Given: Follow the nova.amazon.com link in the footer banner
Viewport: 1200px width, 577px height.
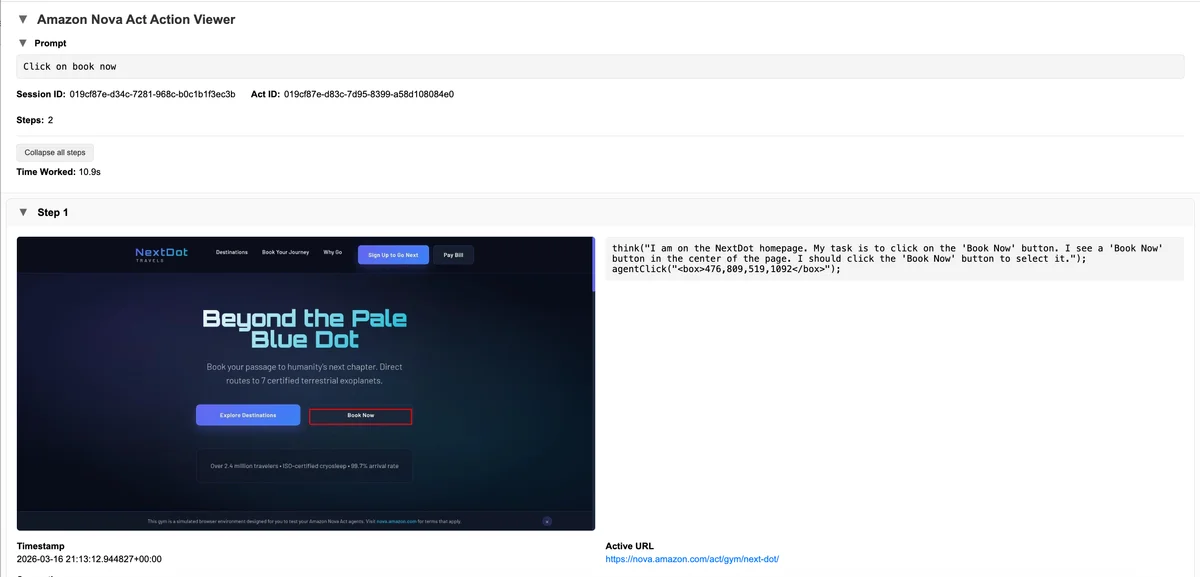Looking at the screenshot, I should [398, 521].
